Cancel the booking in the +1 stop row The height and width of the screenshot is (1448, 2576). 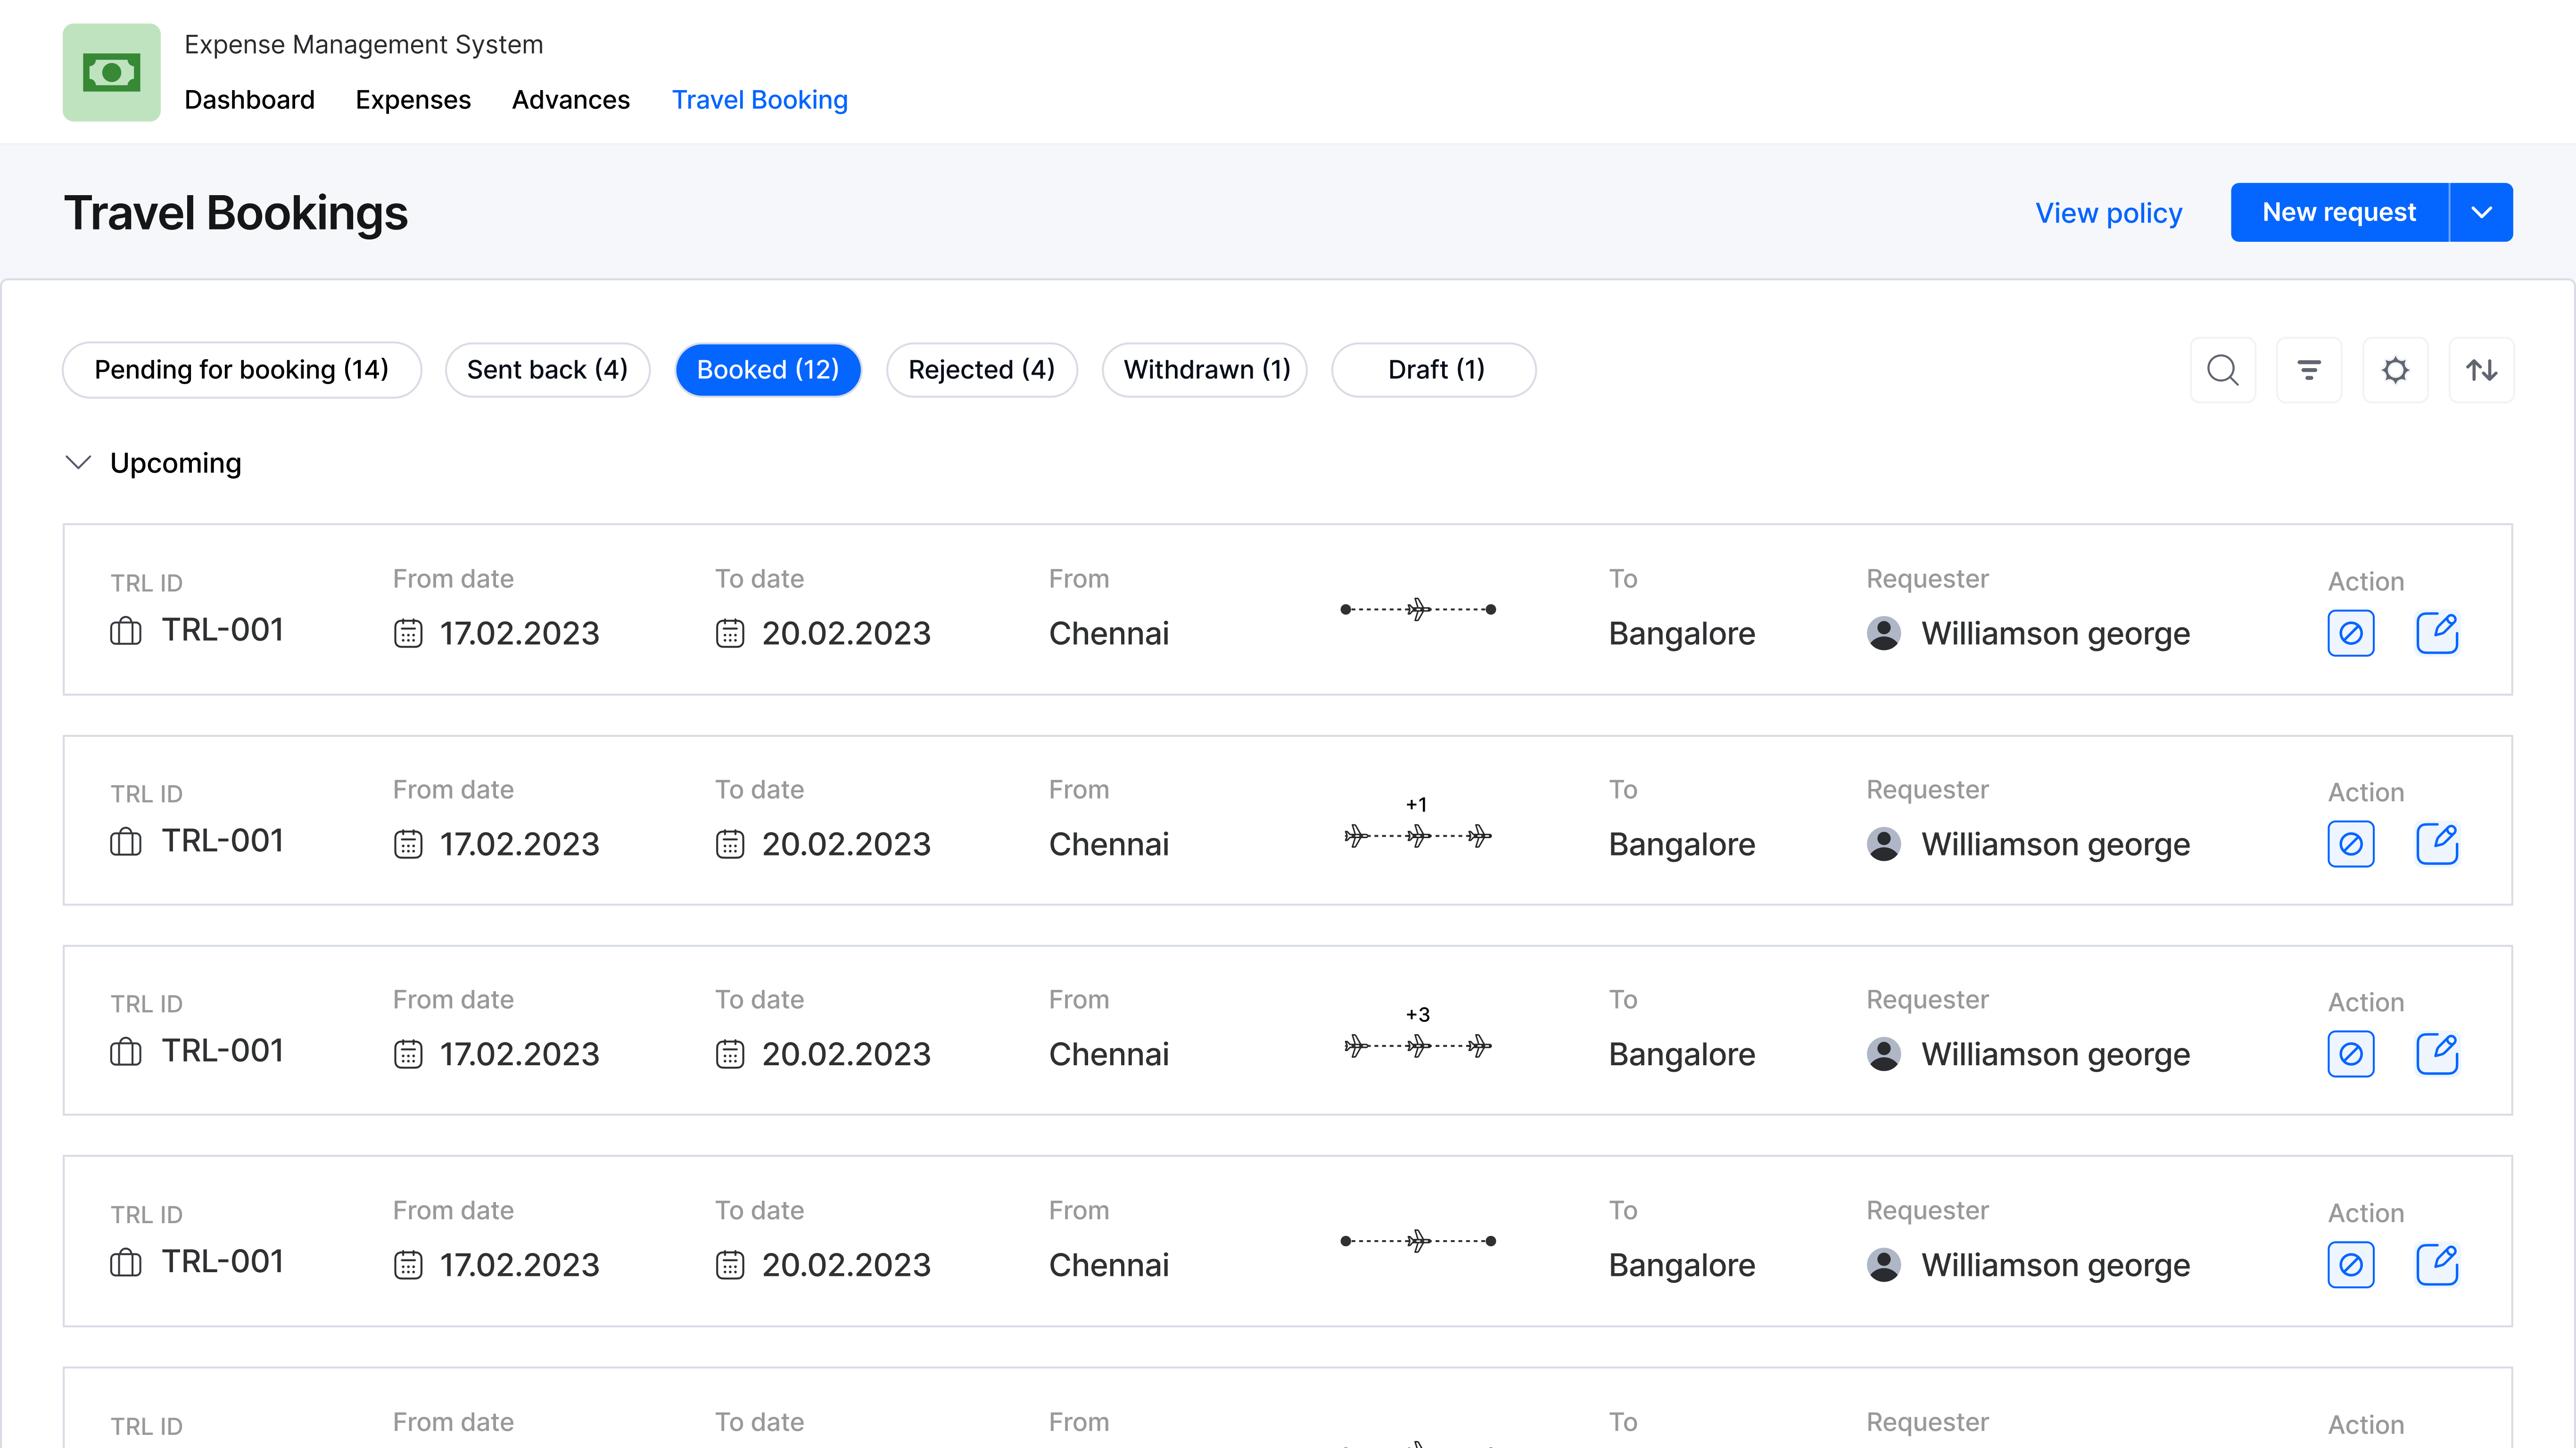point(2351,844)
